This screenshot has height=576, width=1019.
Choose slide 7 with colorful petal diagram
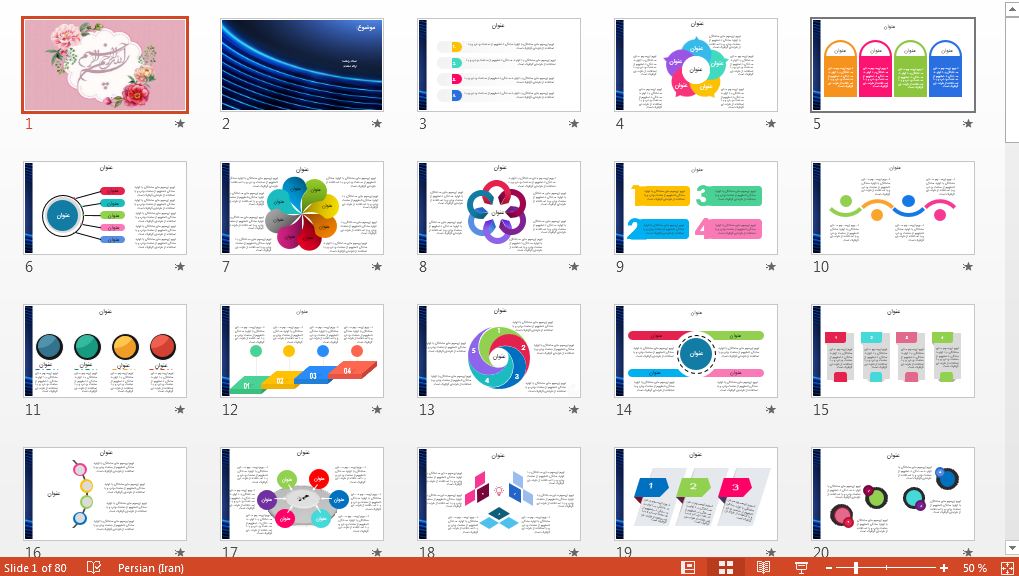[x=301, y=208]
